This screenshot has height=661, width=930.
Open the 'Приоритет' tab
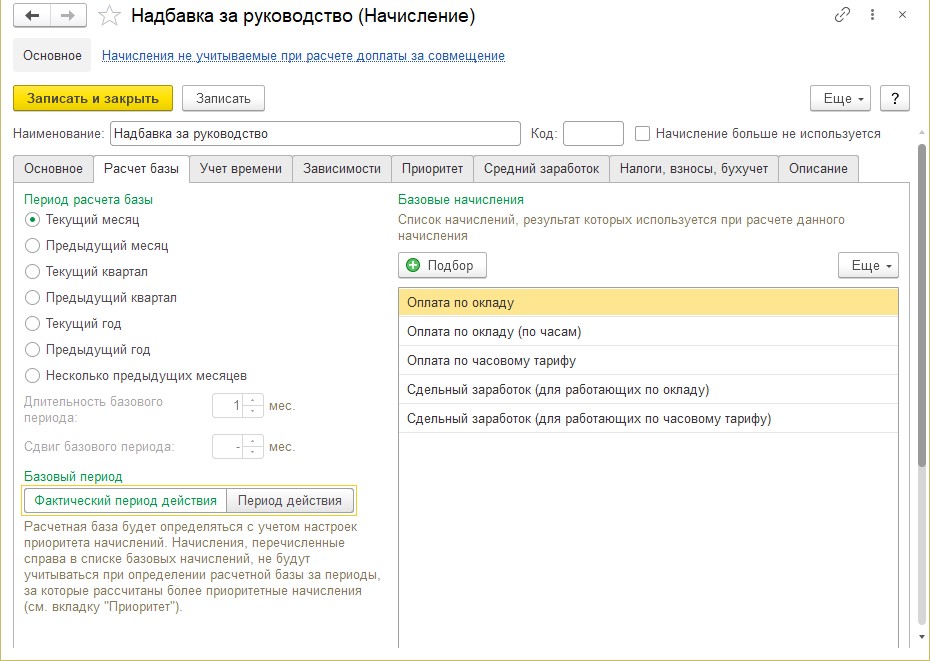(x=432, y=169)
